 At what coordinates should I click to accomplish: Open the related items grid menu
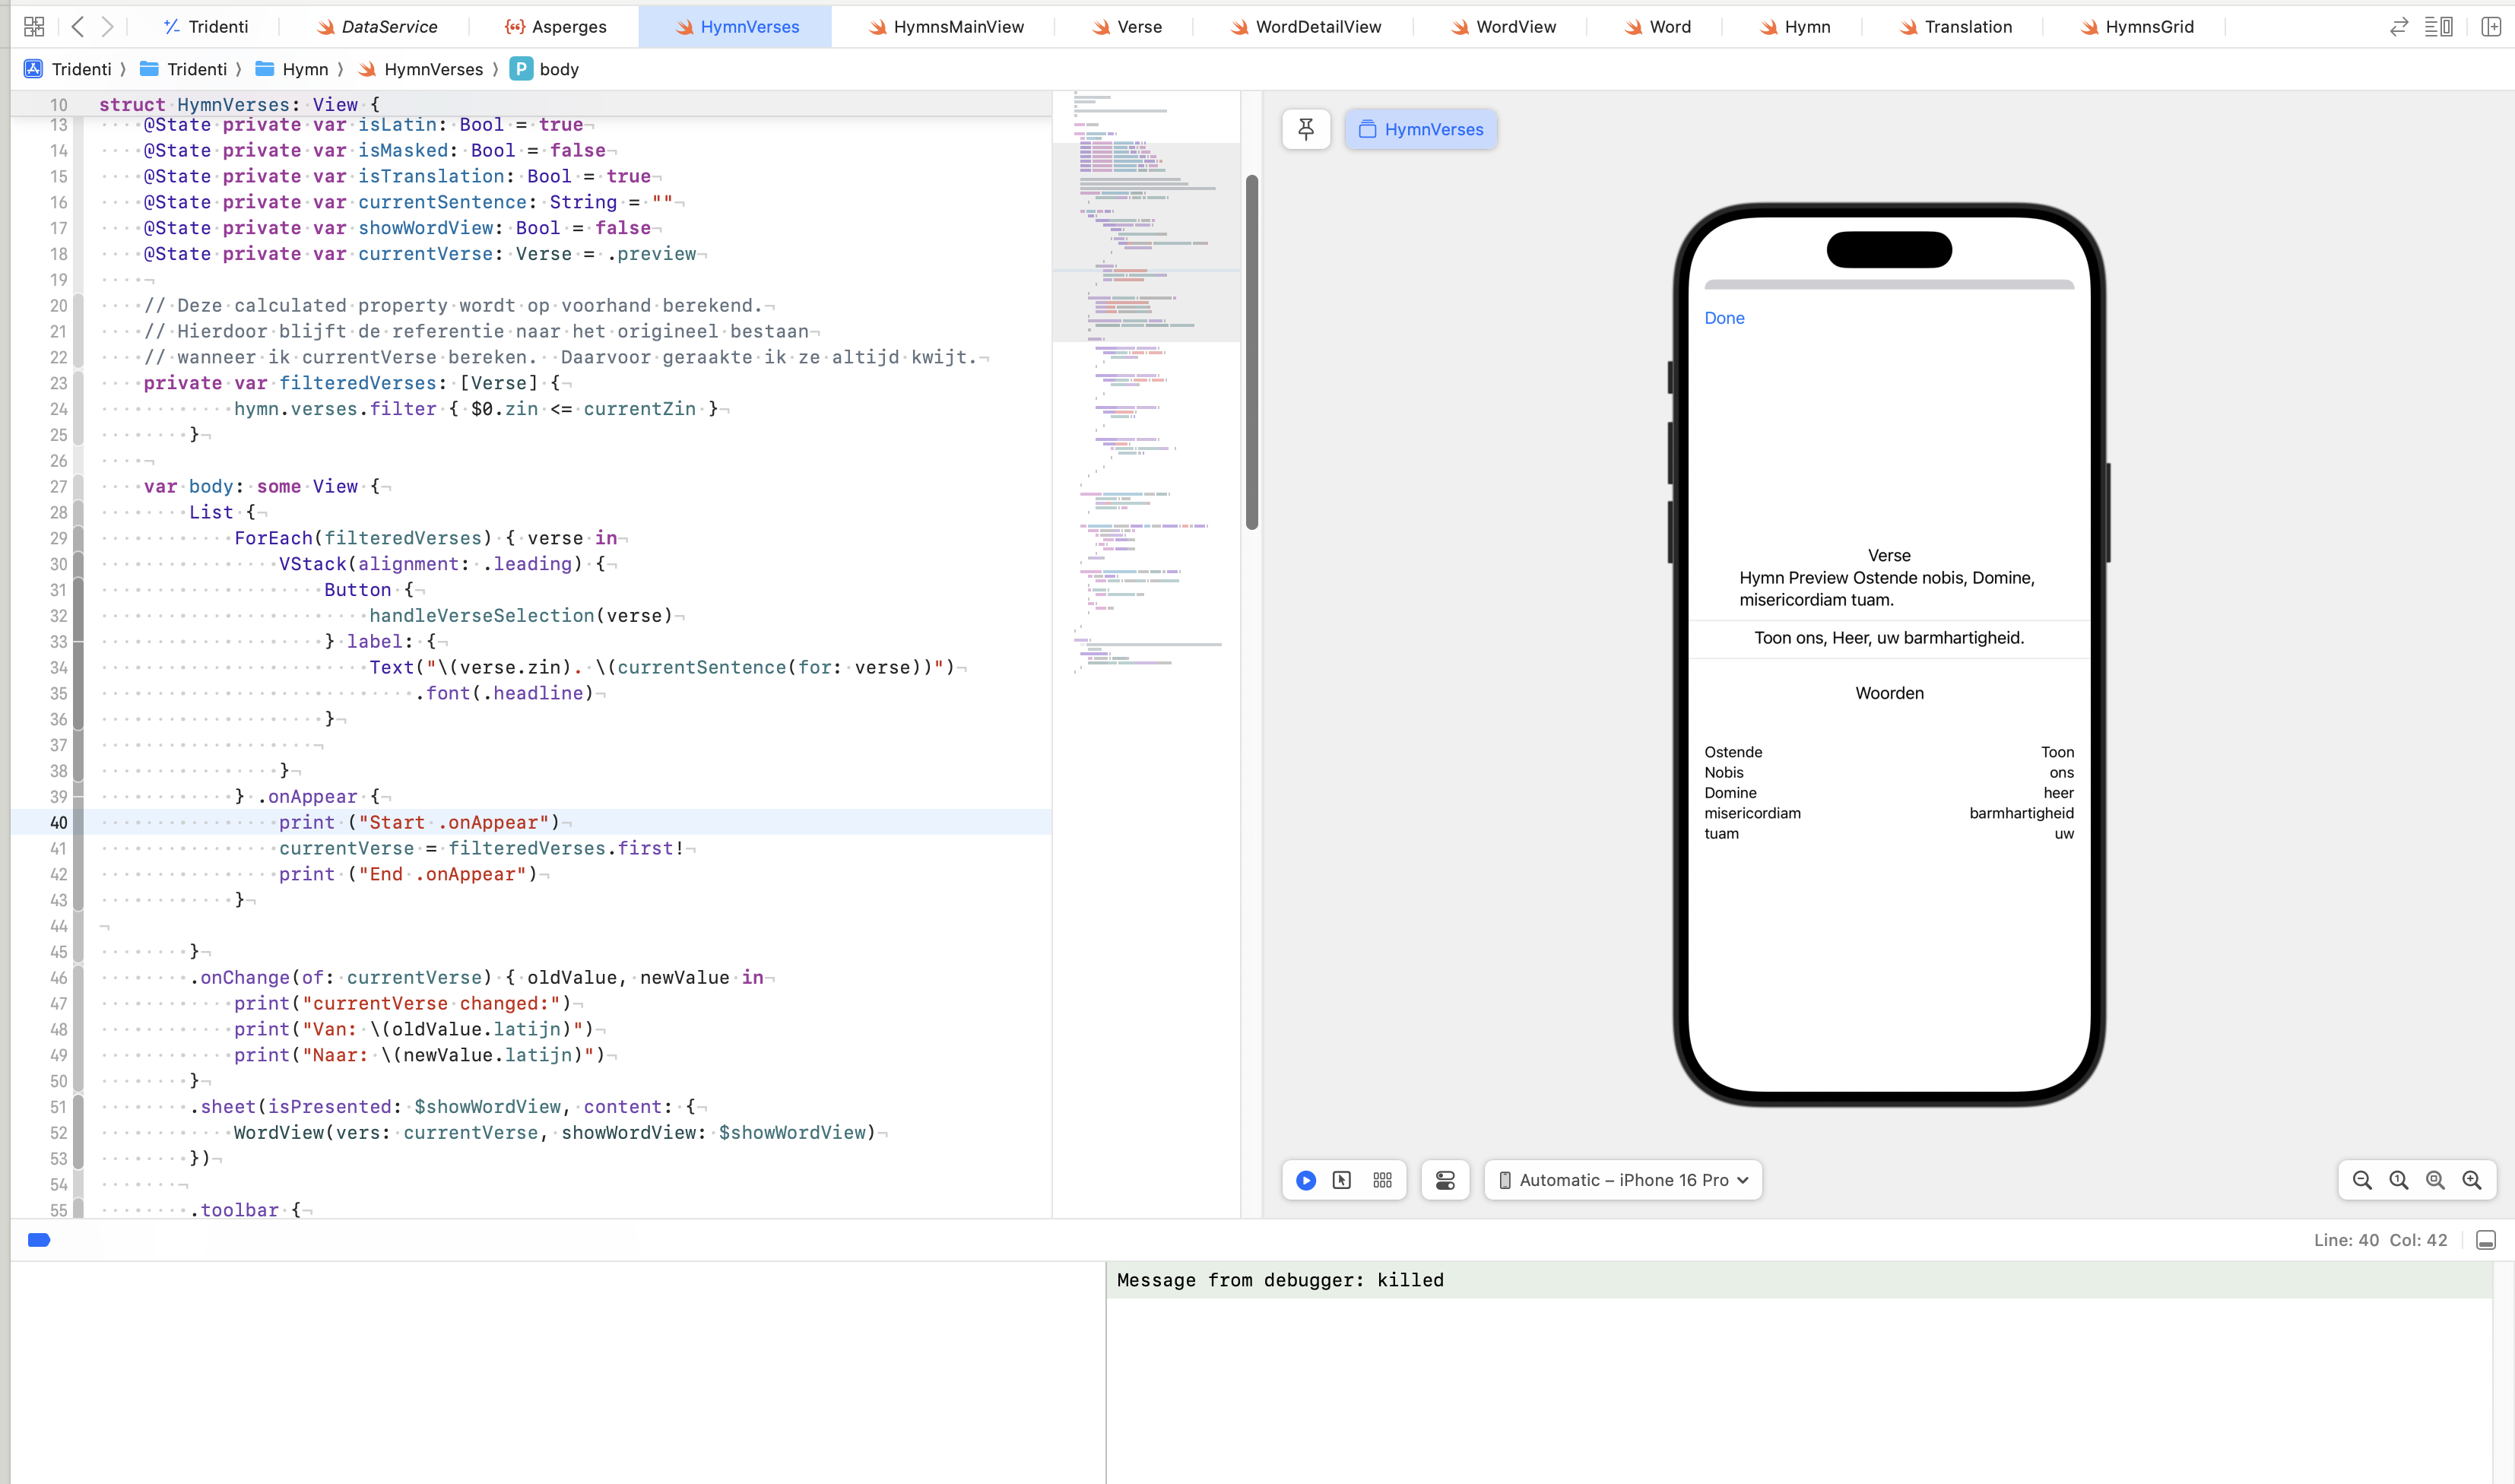(x=34, y=27)
